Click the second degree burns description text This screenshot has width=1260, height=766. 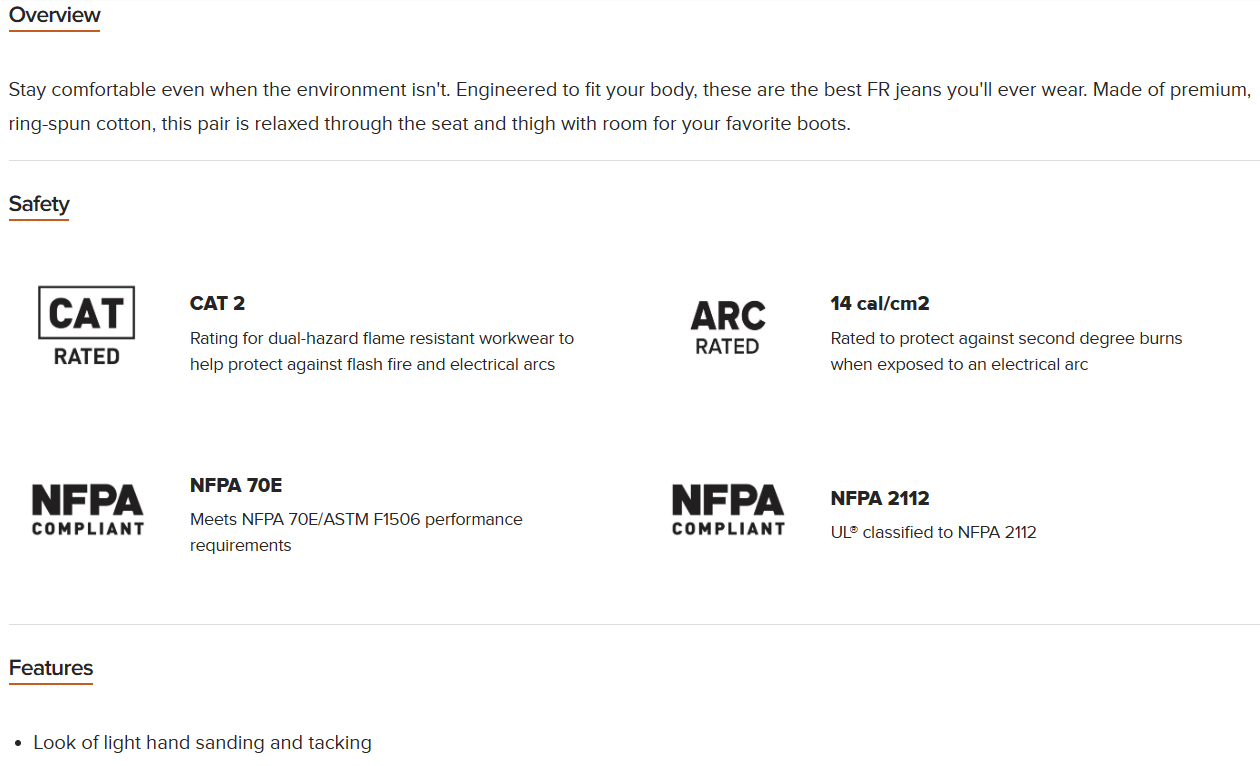pos(1006,351)
